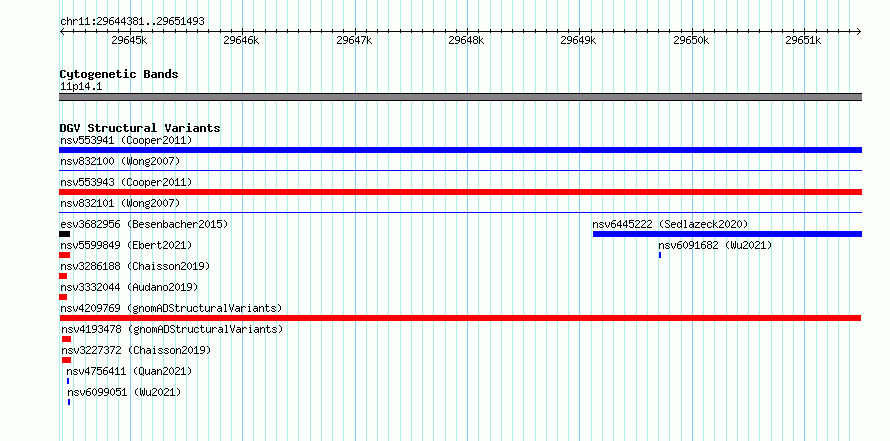Open esv3682956 (Besenbacher2015) label
This screenshot has height=441, width=890.
tap(144, 224)
